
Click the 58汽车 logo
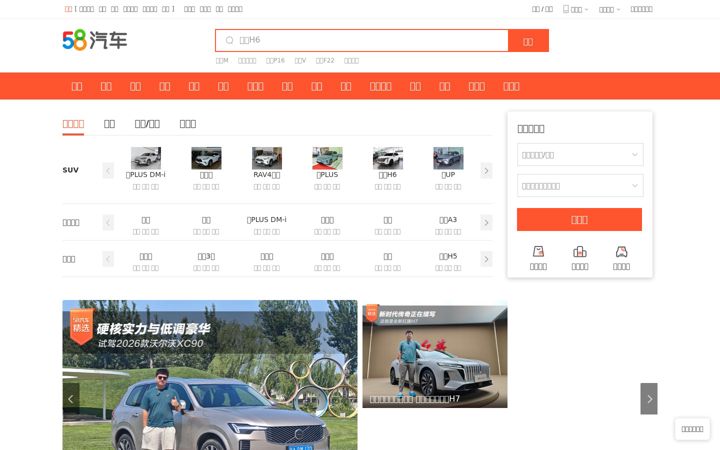(95, 40)
